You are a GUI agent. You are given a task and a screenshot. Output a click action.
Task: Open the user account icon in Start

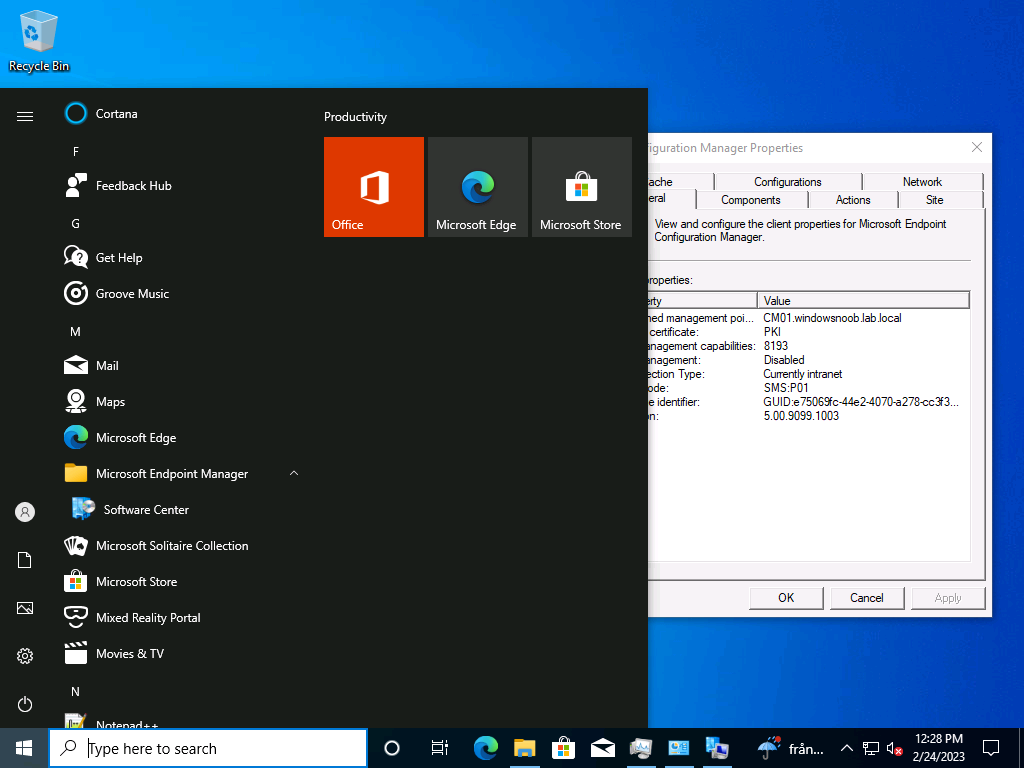coord(25,512)
